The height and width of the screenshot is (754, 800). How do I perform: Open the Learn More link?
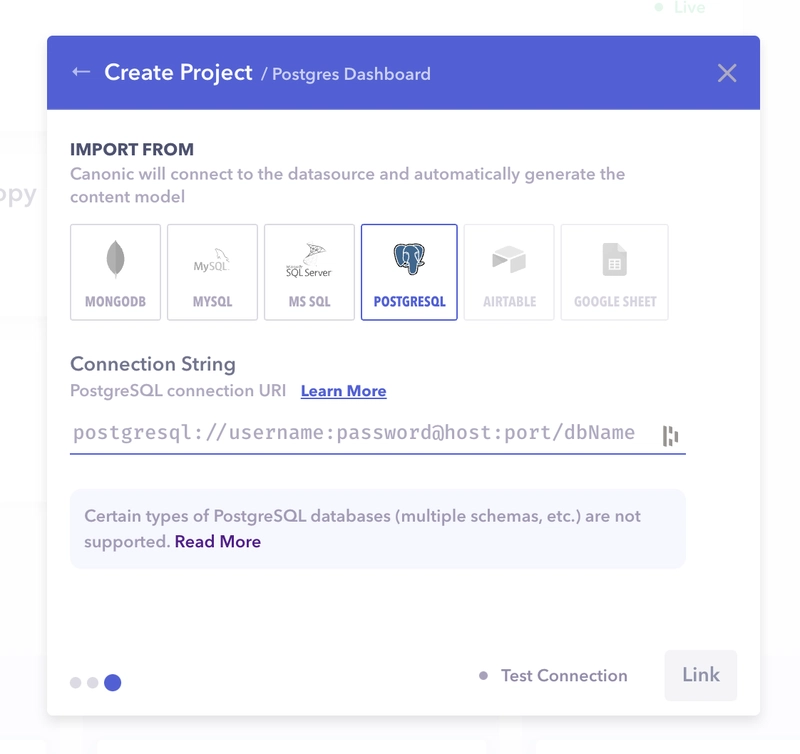coord(343,391)
